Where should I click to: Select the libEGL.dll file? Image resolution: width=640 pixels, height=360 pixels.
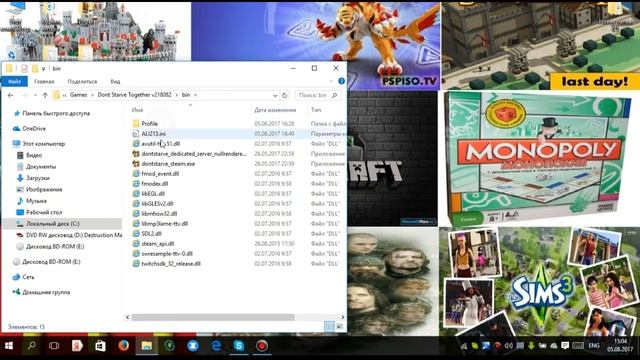[x=153, y=194]
